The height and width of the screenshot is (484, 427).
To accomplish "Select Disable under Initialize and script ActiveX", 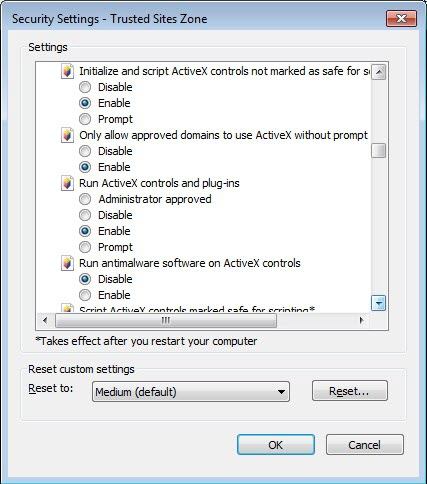I will coord(85,87).
